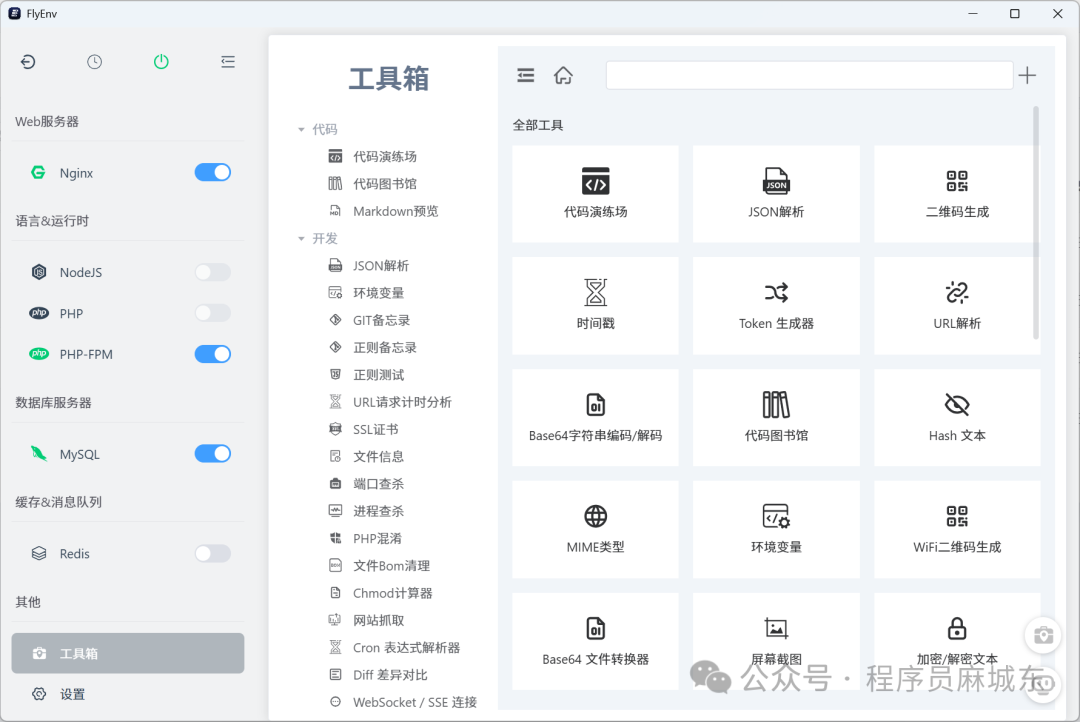Collapse the 代码 tree group

[x=301, y=130]
